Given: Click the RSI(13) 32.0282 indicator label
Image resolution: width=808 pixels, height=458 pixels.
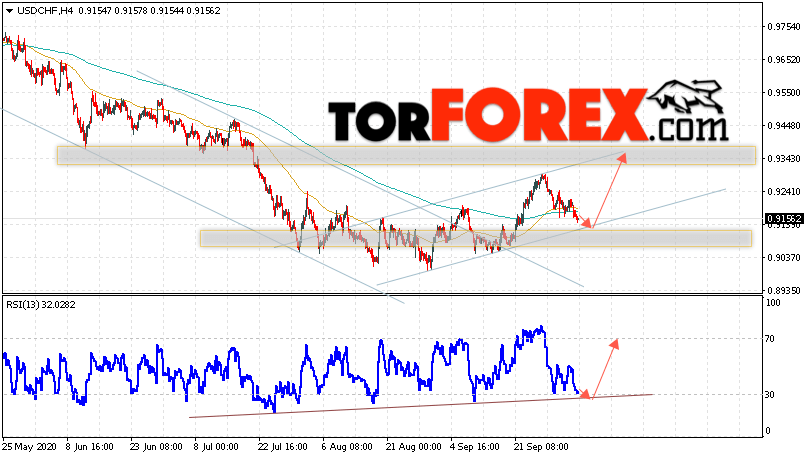Looking at the screenshot, I should pos(41,305).
